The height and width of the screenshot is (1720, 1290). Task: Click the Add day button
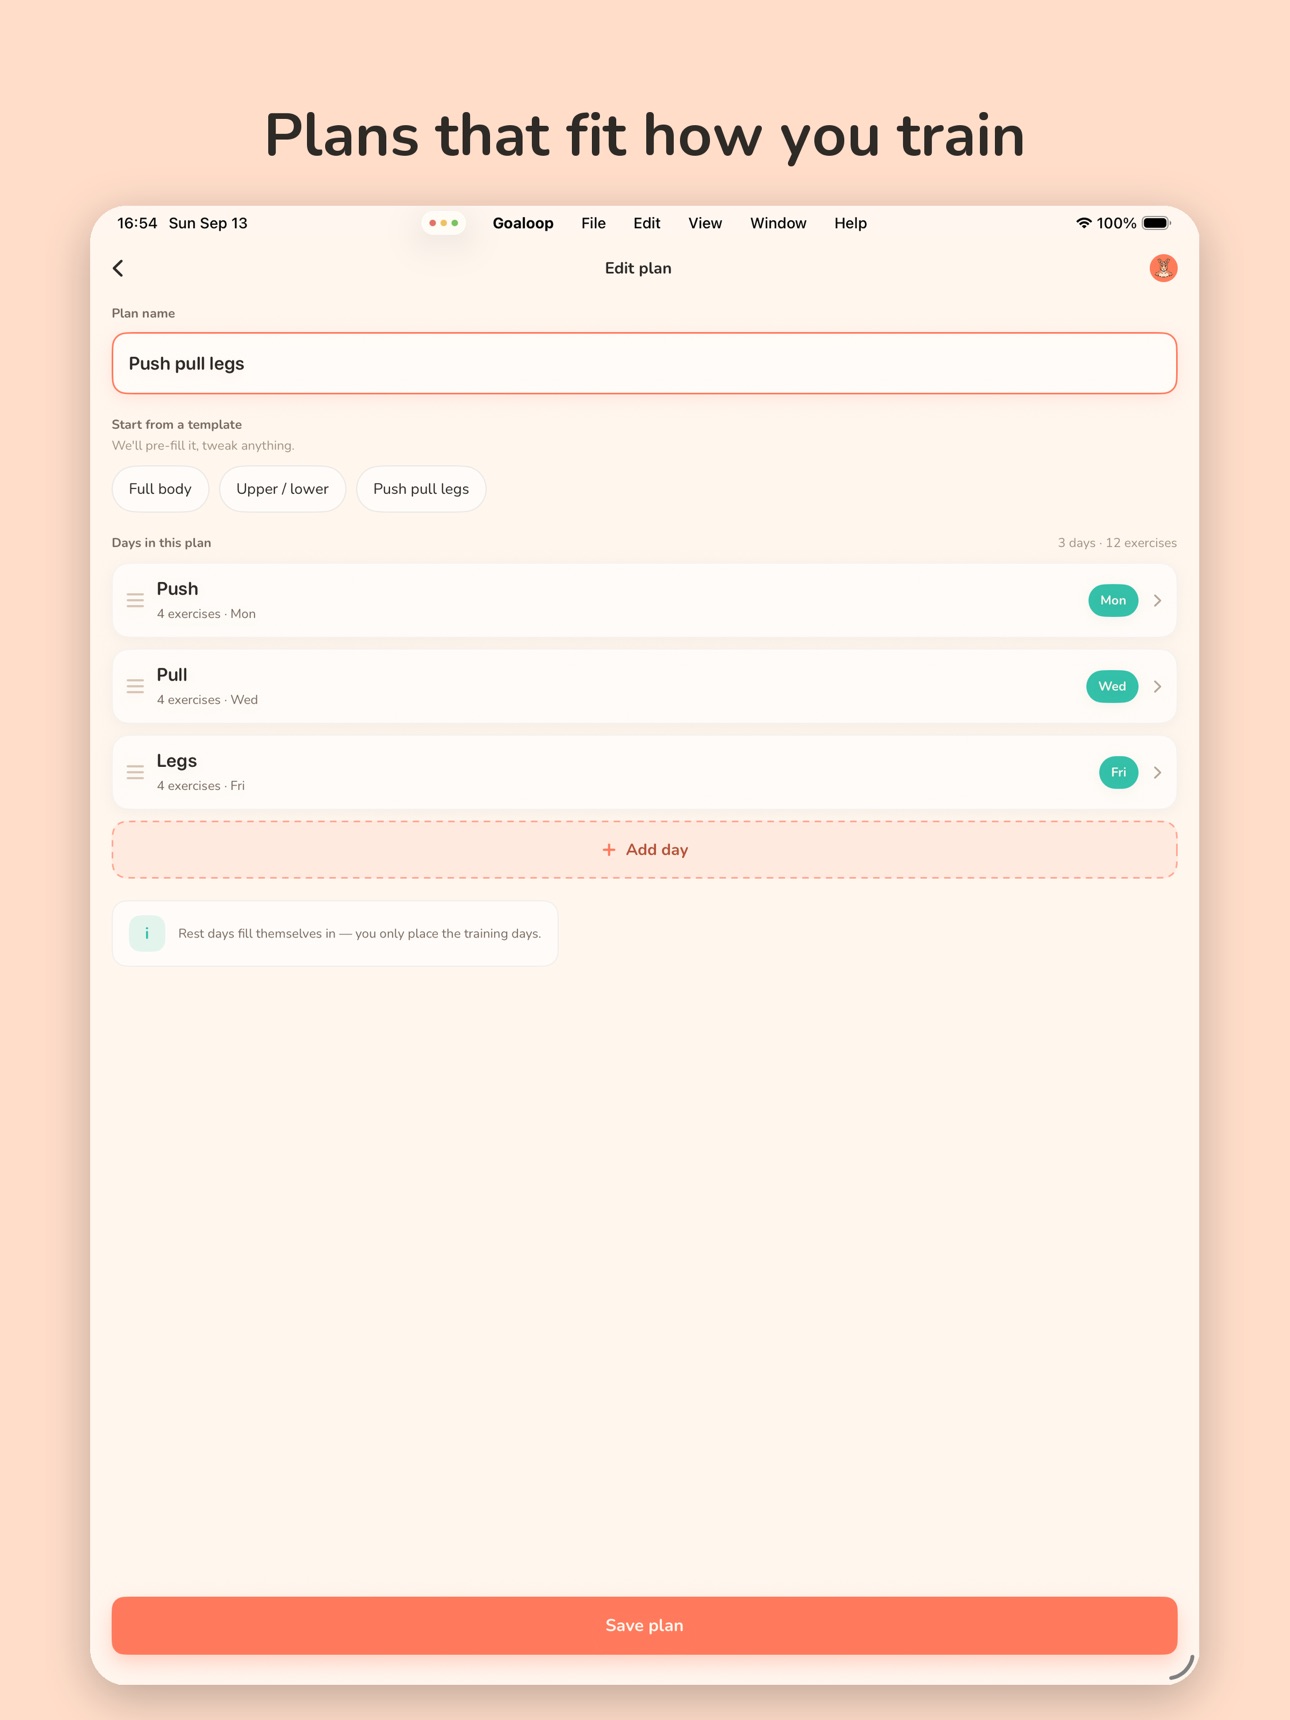pos(644,850)
